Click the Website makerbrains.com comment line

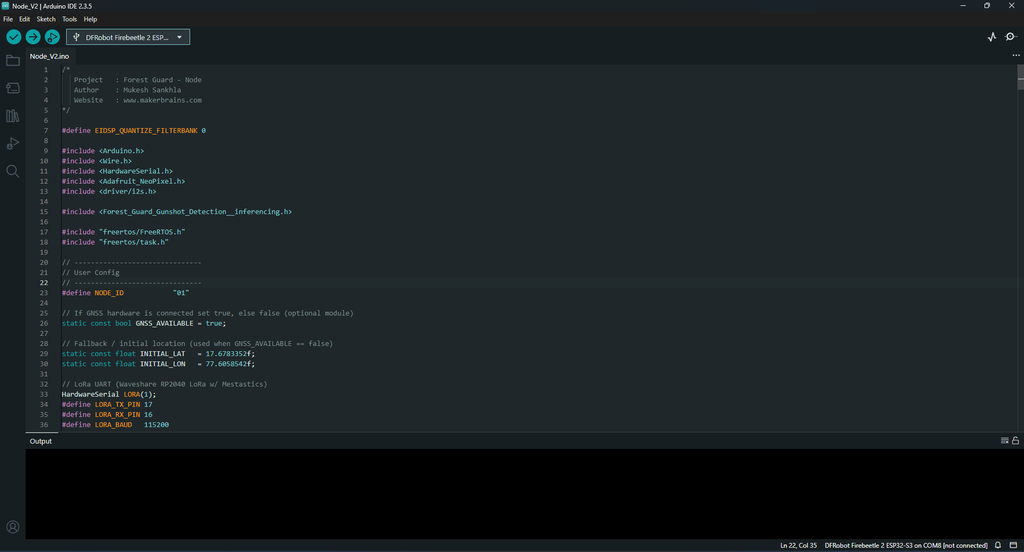pyautogui.click(x=138, y=101)
